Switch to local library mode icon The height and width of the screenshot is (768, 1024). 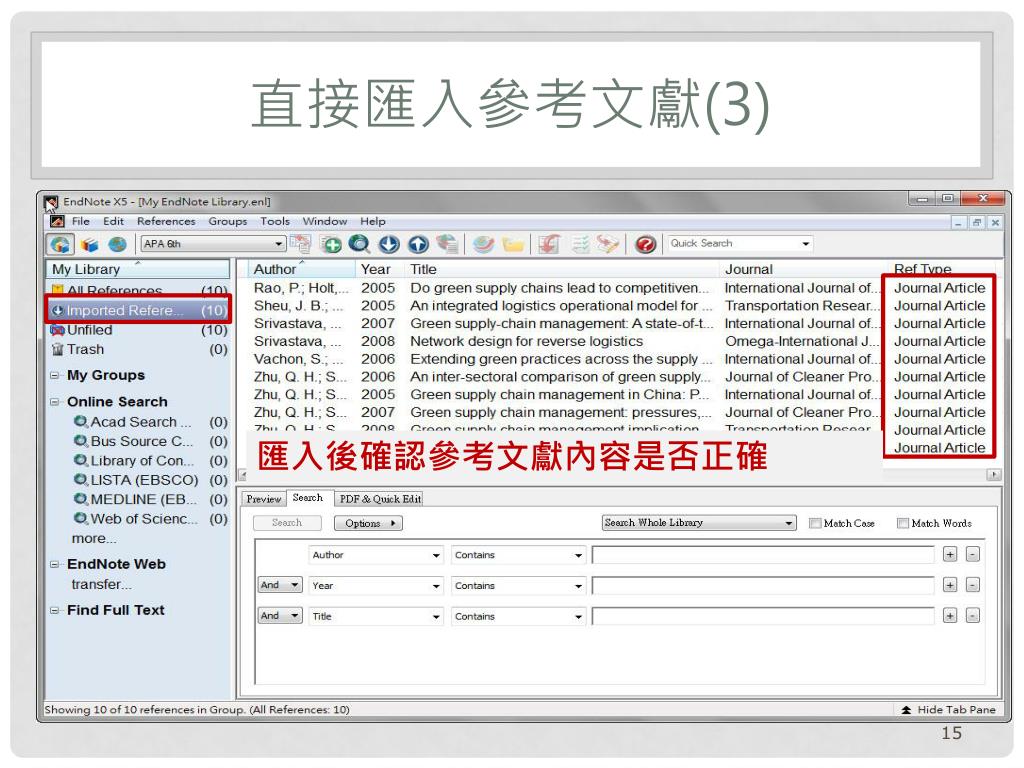(89, 245)
